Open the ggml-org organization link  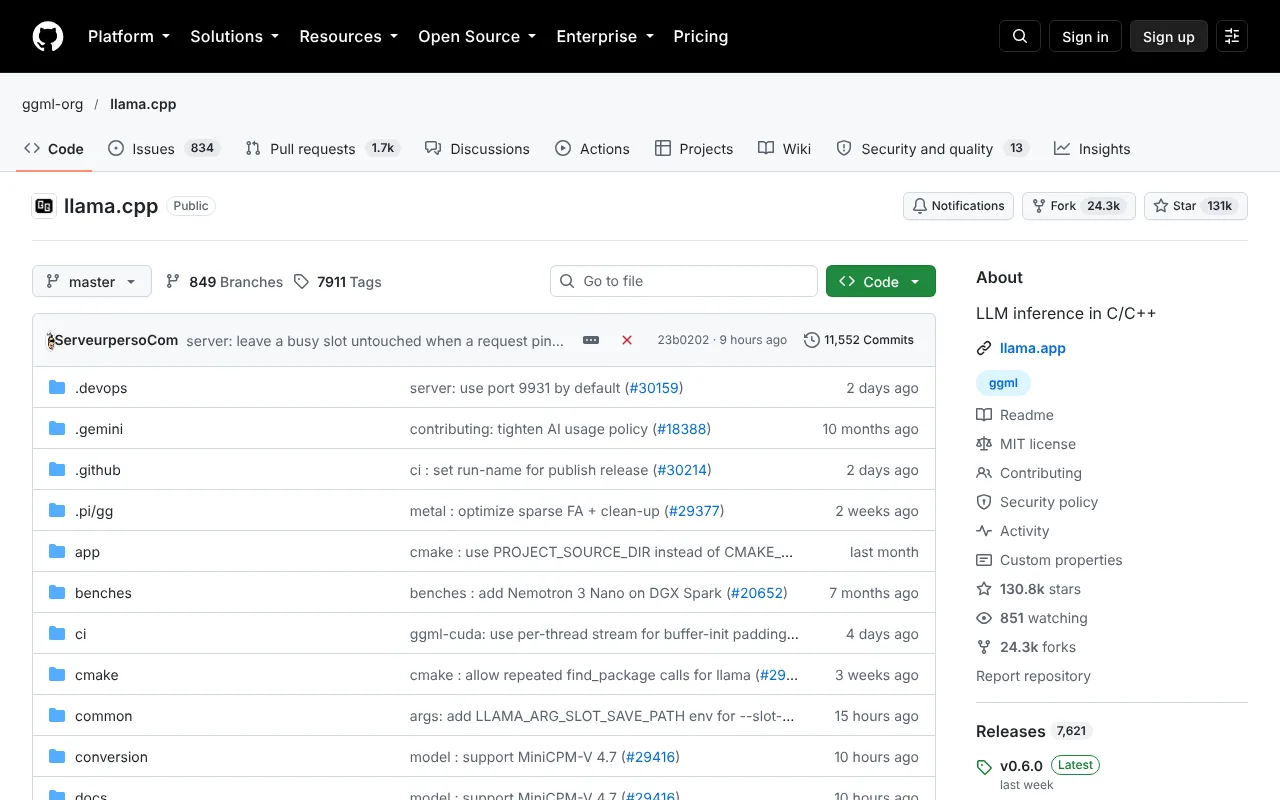pyautogui.click(x=53, y=104)
